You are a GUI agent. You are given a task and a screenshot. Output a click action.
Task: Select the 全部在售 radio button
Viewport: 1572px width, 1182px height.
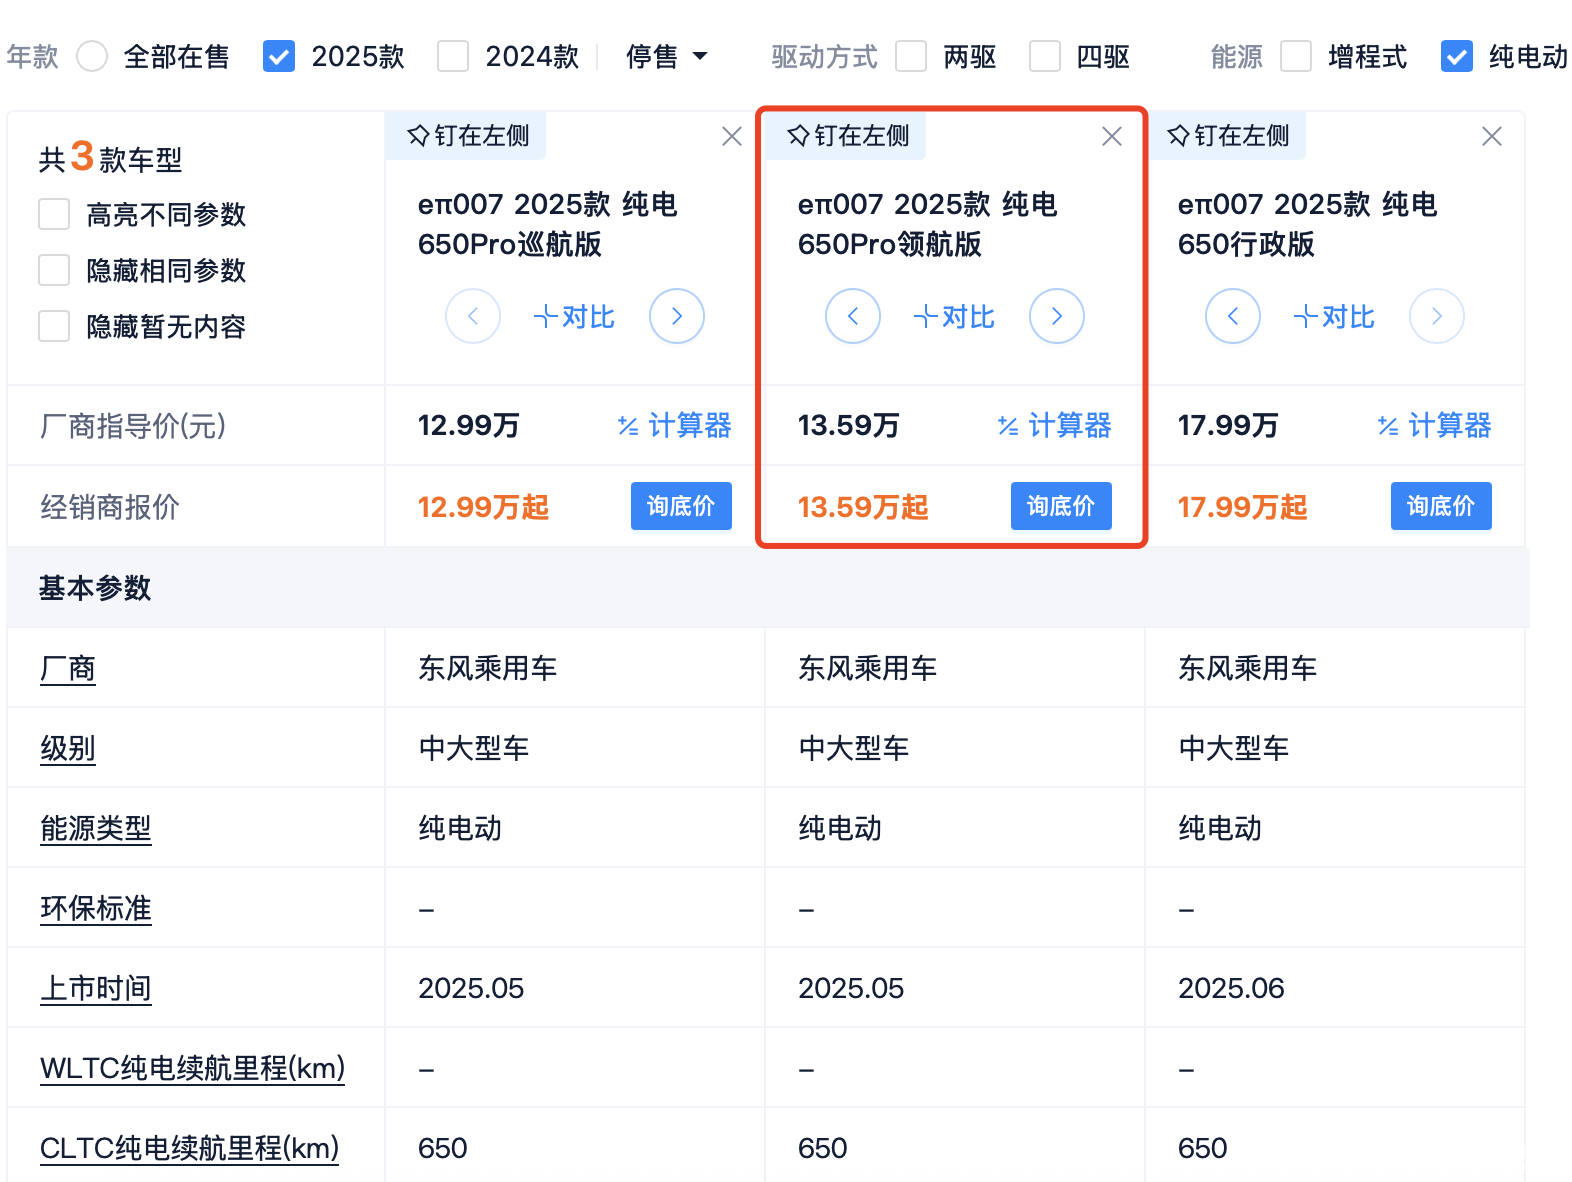[x=92, y=56]
